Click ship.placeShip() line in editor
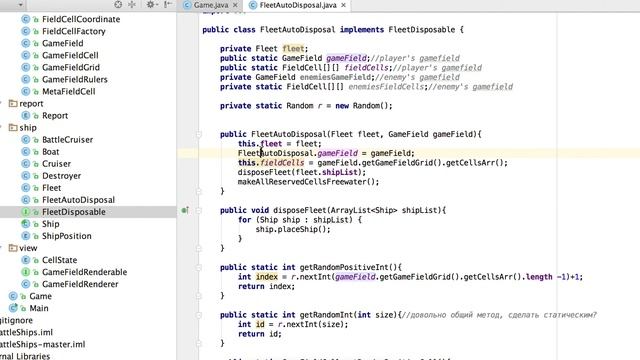Image resolution: width=640 pixels, height=360 pixels. 293,229
